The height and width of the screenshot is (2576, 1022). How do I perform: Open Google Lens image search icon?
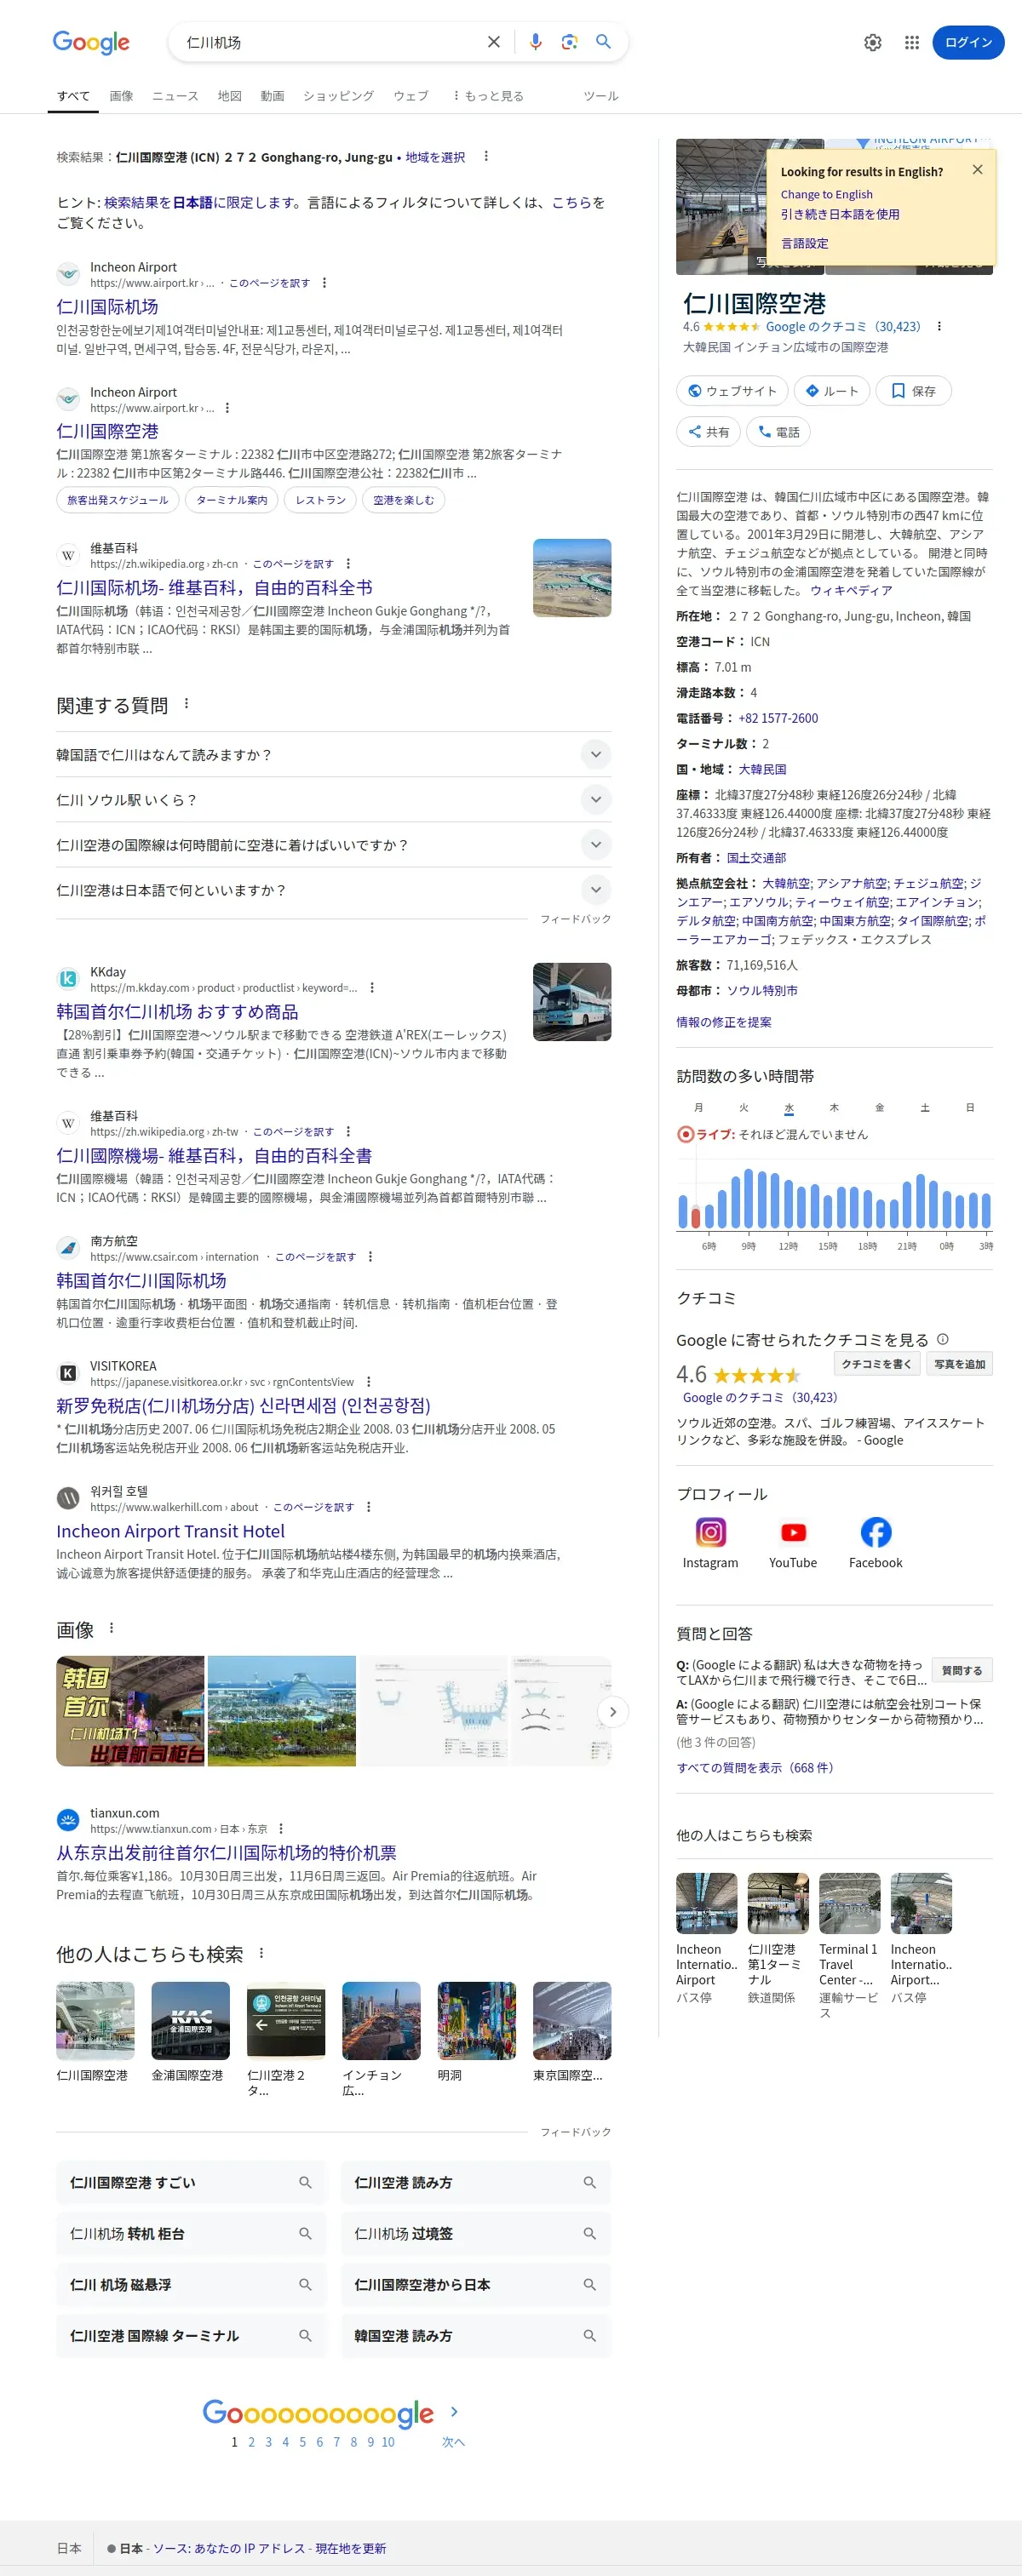(x=569, y=42)
